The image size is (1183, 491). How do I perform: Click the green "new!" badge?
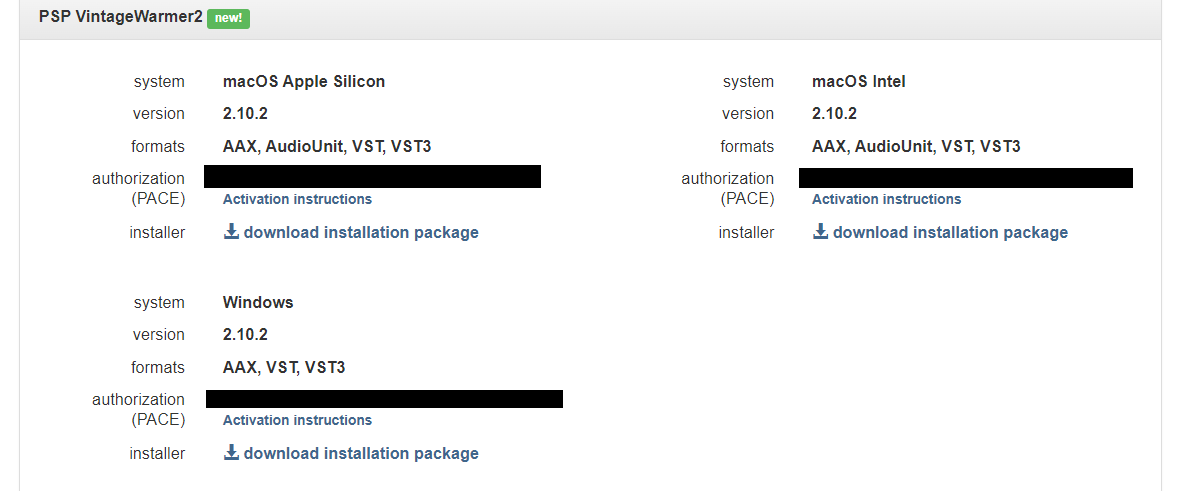(229, 18)
